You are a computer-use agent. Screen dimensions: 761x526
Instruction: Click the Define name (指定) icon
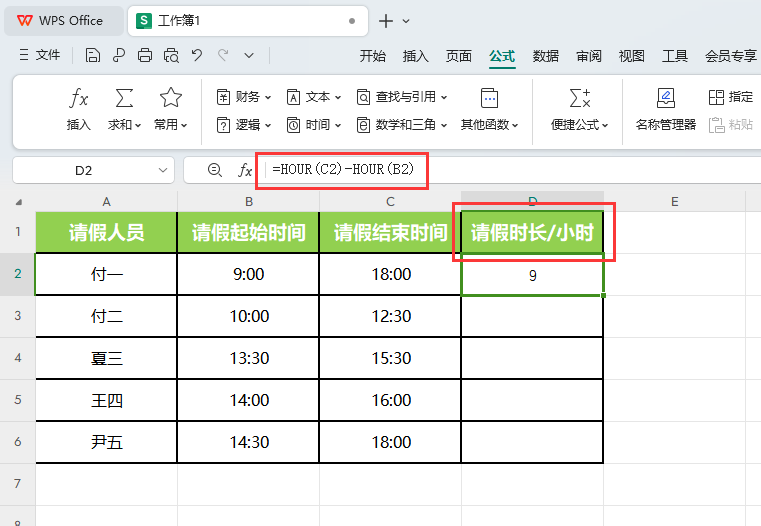(716, 97)
